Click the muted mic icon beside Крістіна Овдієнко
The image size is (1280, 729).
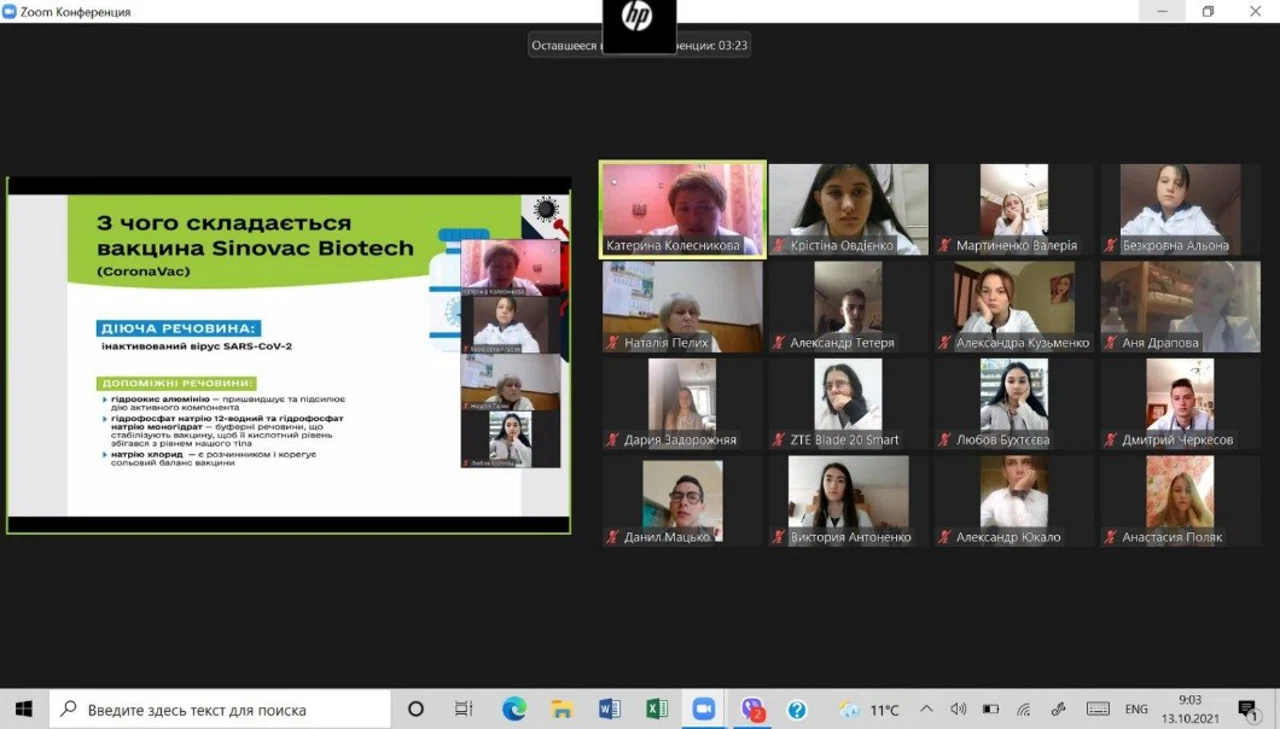(778, 245)
